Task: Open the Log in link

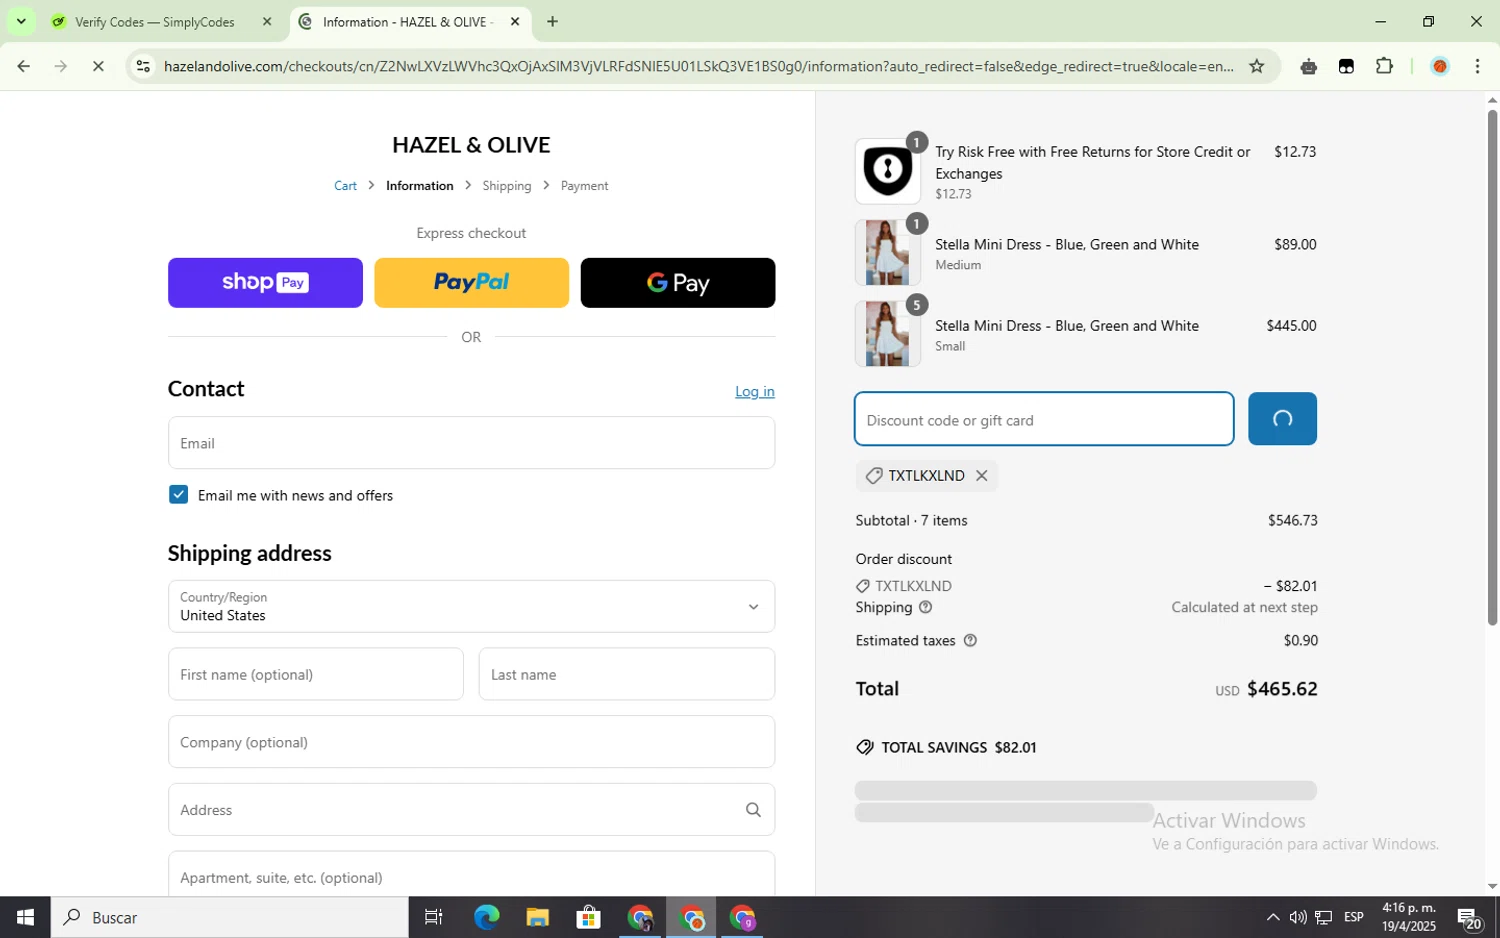Action: [755, 391]
